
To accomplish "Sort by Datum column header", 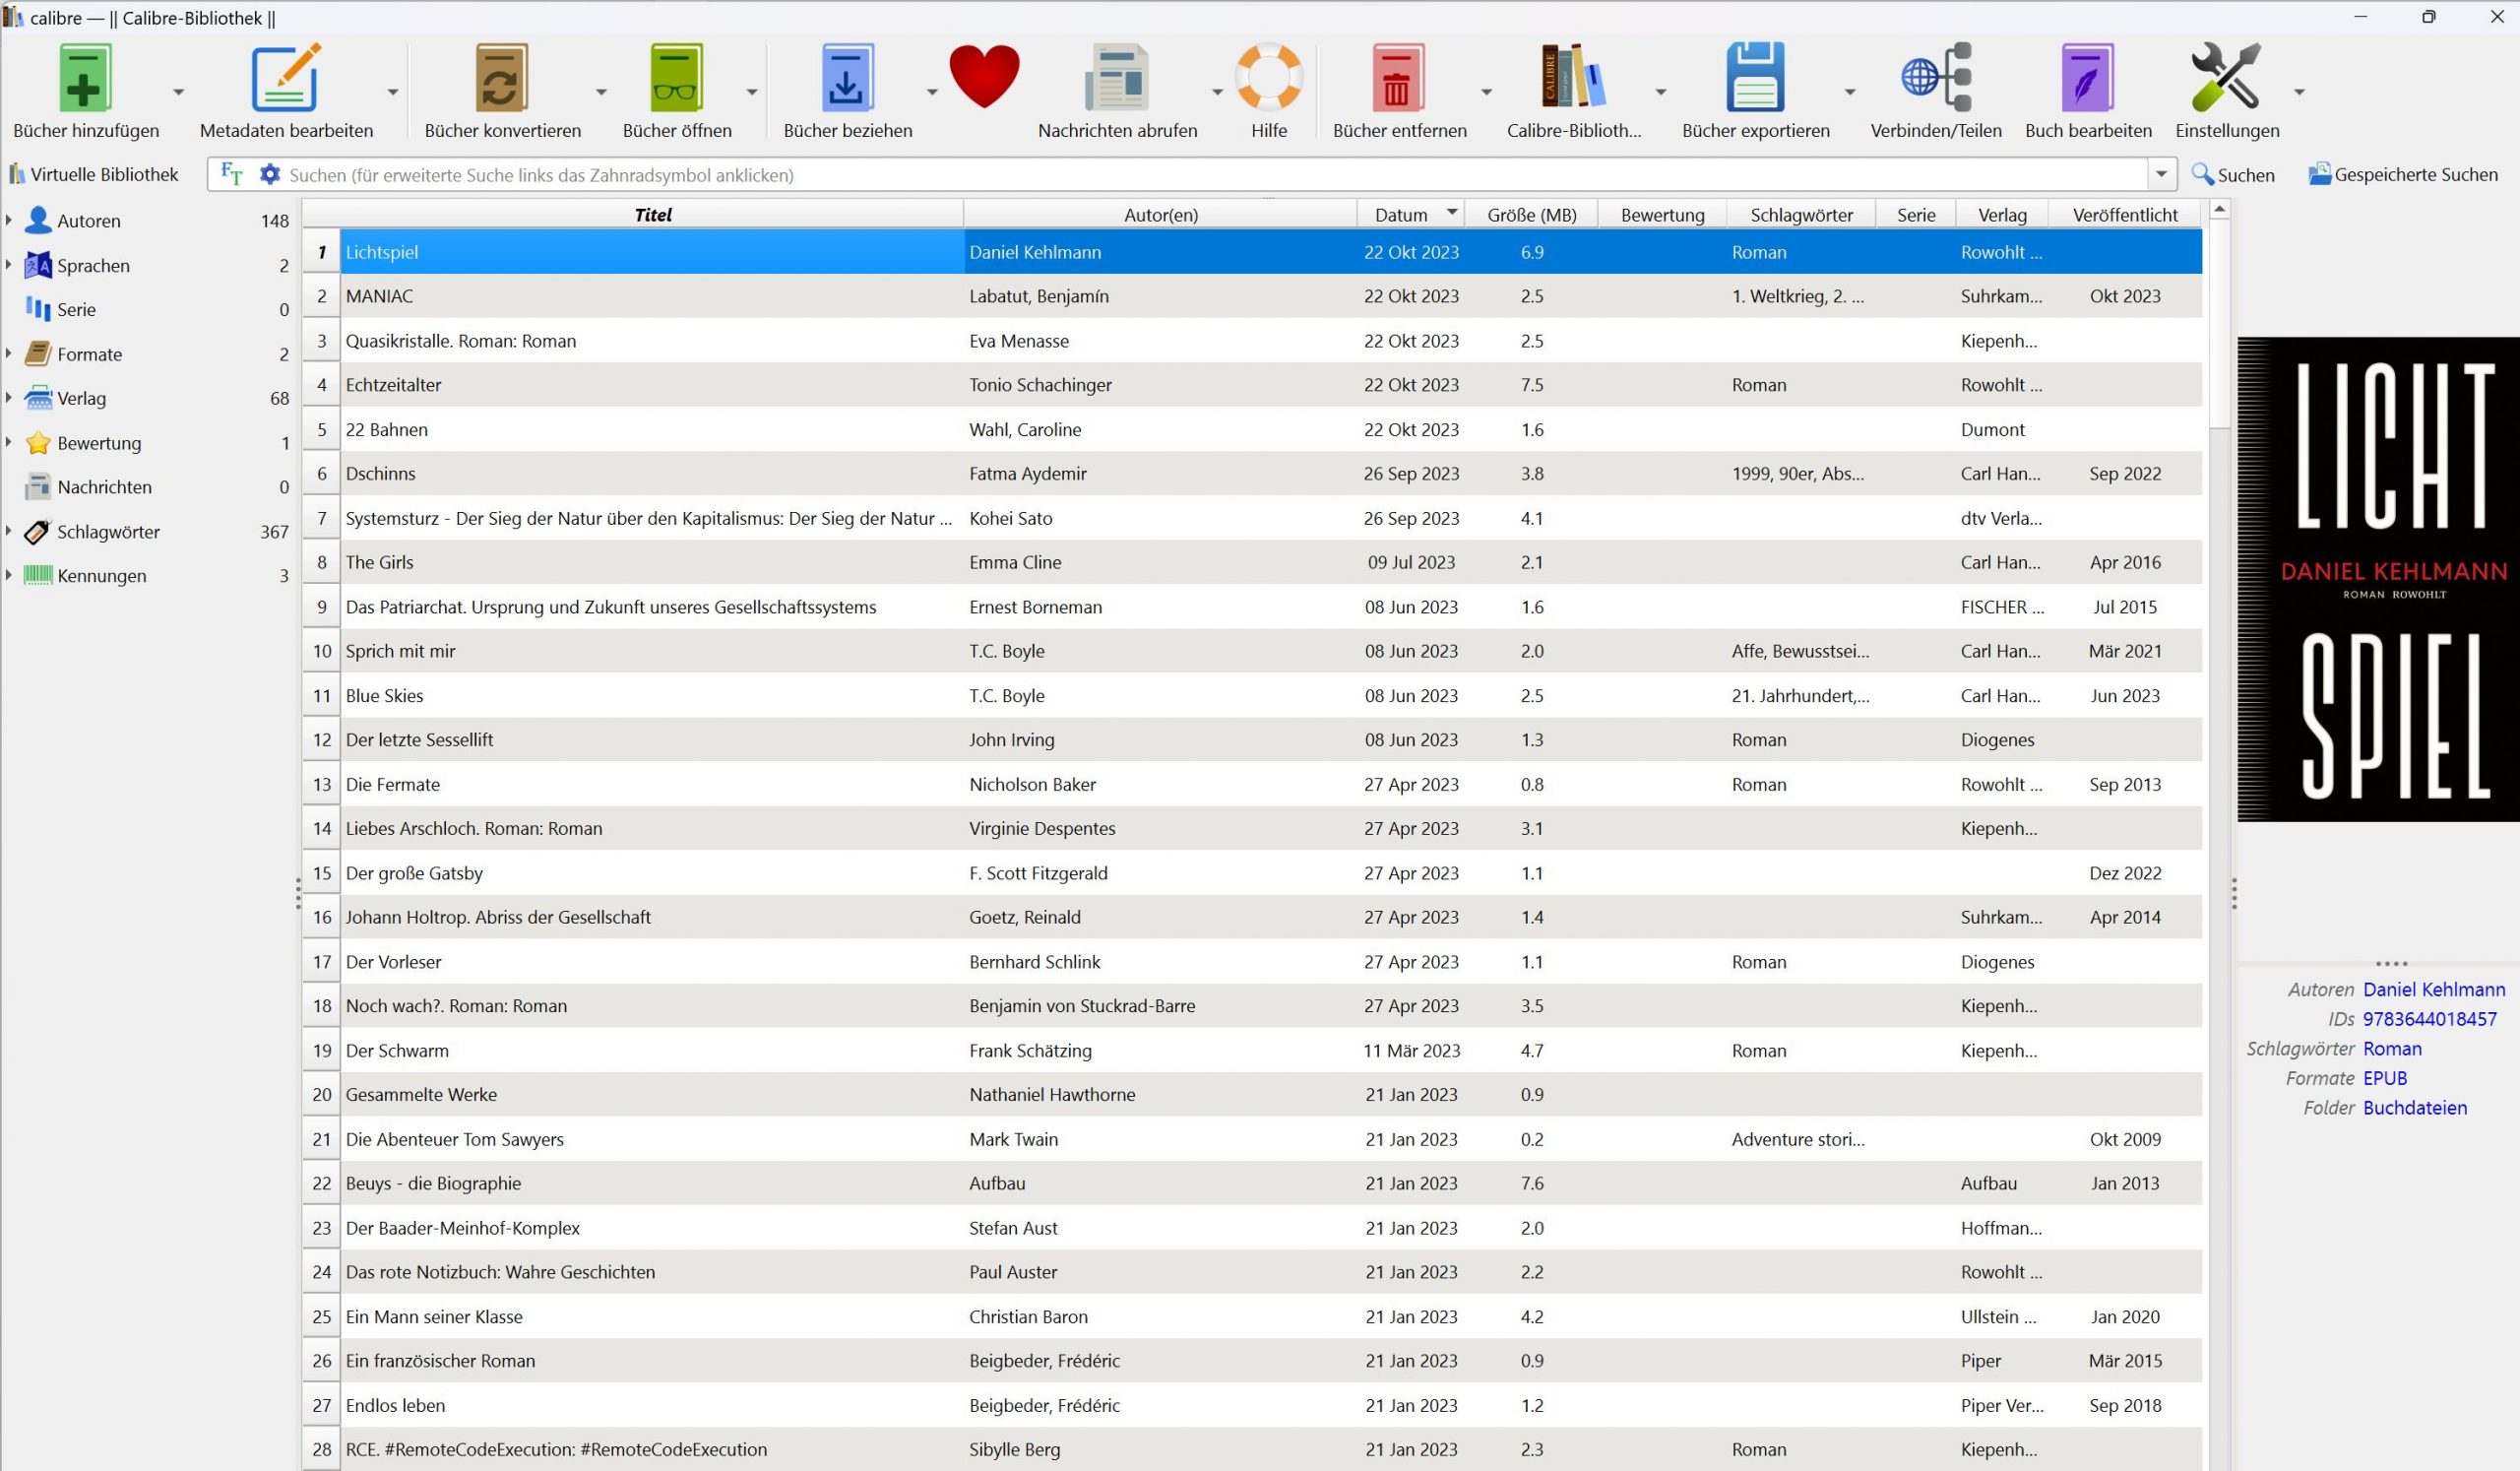I will (x=1410, y=214).
